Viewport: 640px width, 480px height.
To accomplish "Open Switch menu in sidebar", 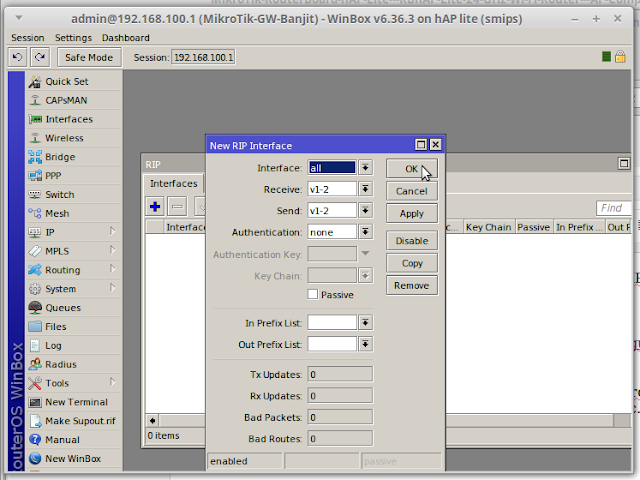I will [x=74, y=195].
